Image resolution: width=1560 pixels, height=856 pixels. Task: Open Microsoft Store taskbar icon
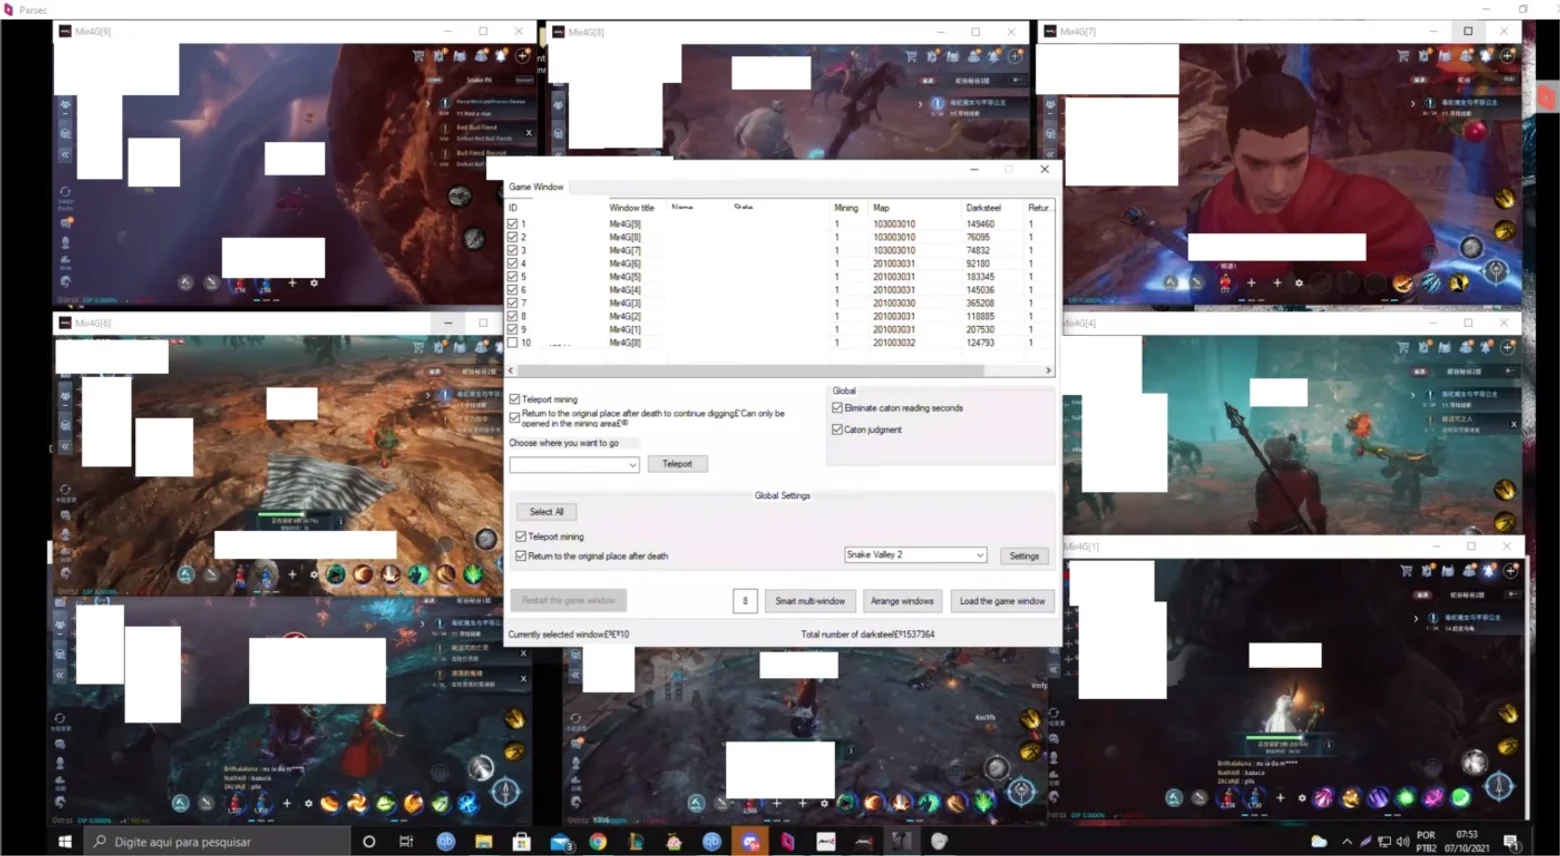pyautogui.click(x=521, y=841)
